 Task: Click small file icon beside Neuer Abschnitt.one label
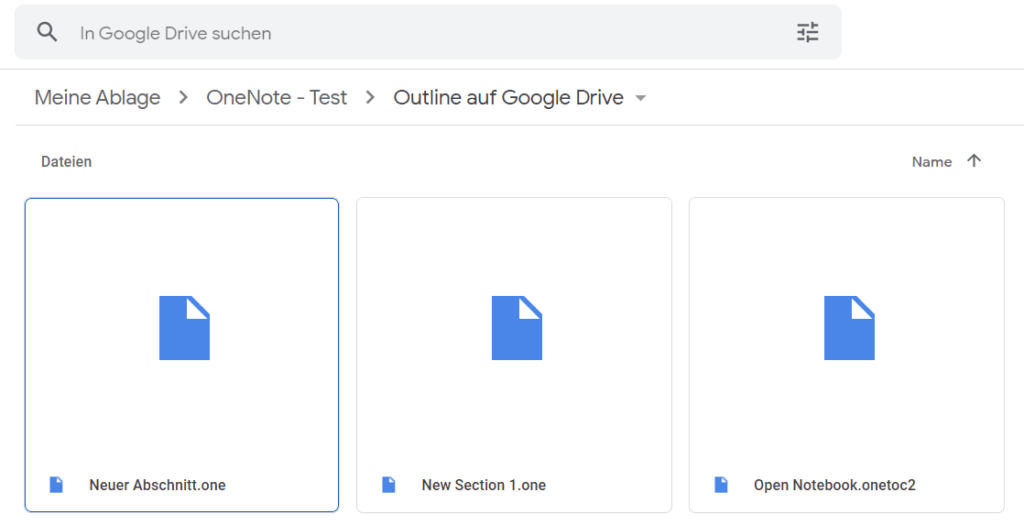pyautogui.click(x=56, y=485)
